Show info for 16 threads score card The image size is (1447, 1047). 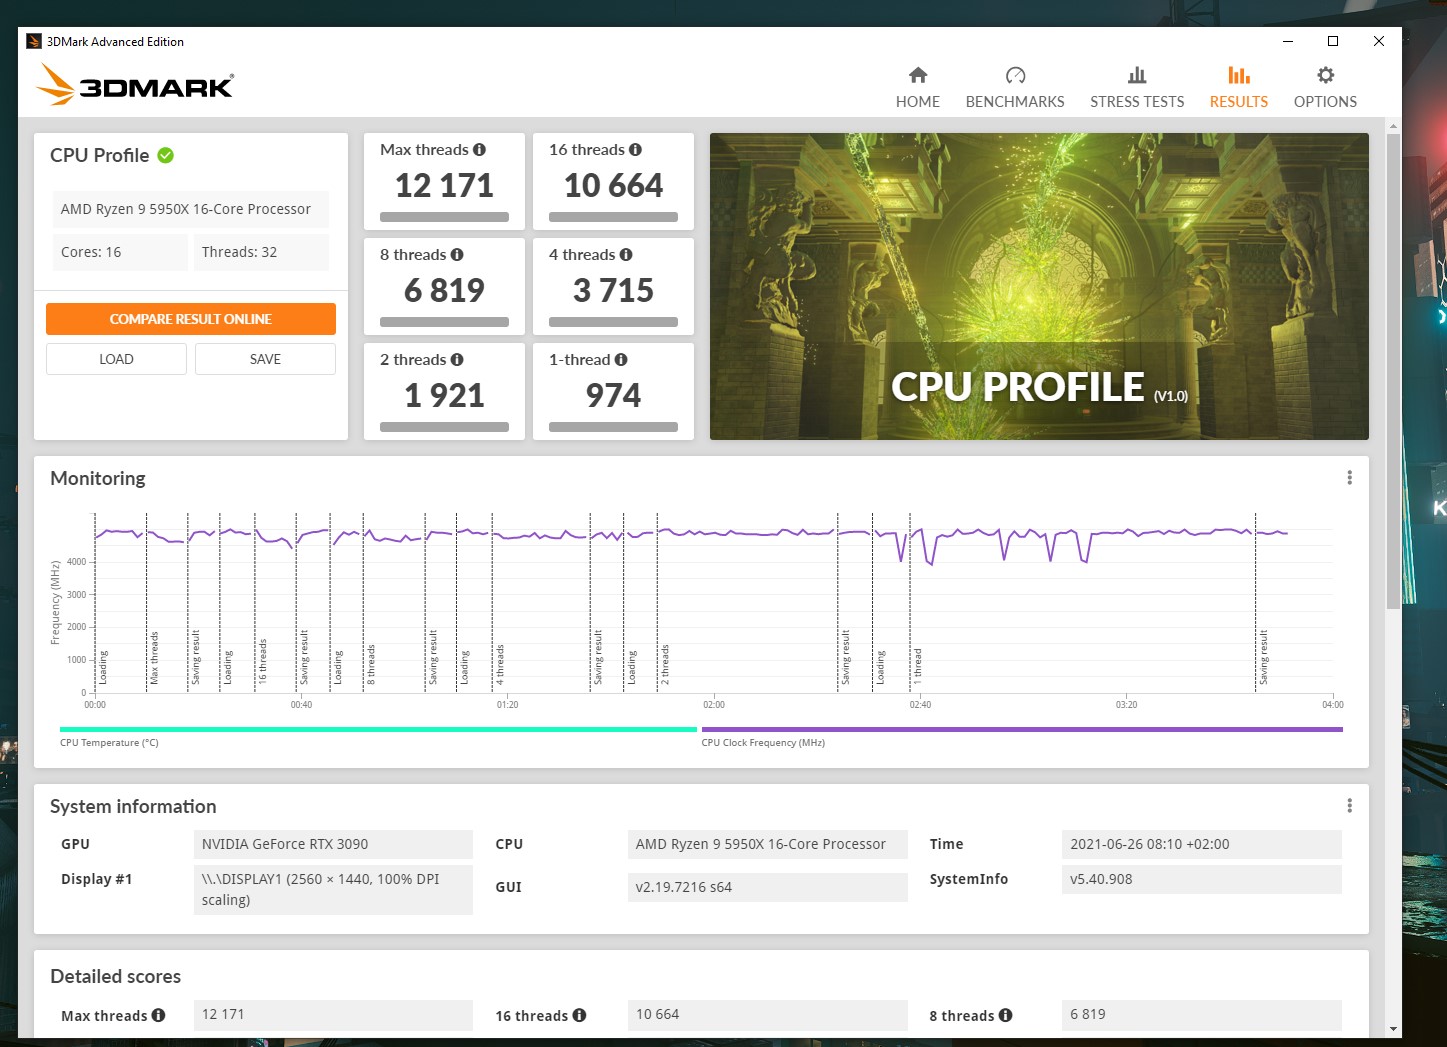[x=635, y=150]
